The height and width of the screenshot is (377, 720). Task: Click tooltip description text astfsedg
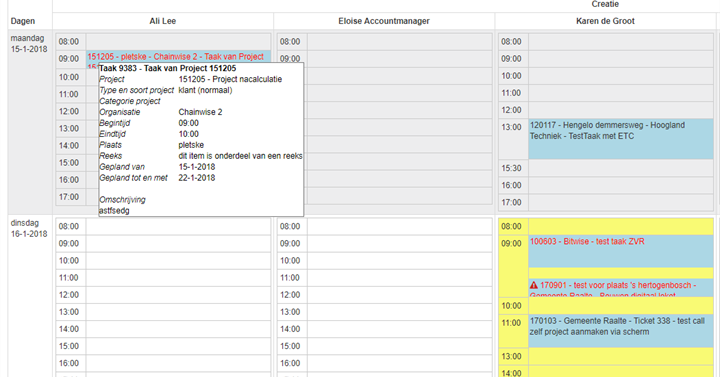coord(114,211)
